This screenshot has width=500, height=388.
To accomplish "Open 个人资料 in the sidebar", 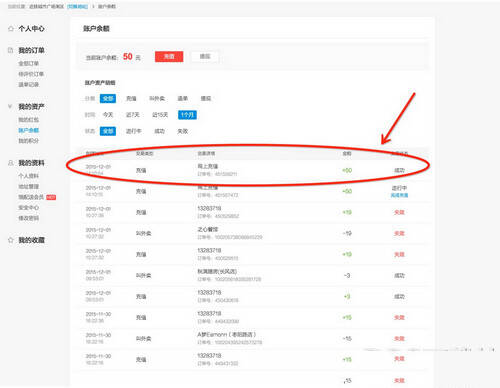I will click(x=29, y=176).
